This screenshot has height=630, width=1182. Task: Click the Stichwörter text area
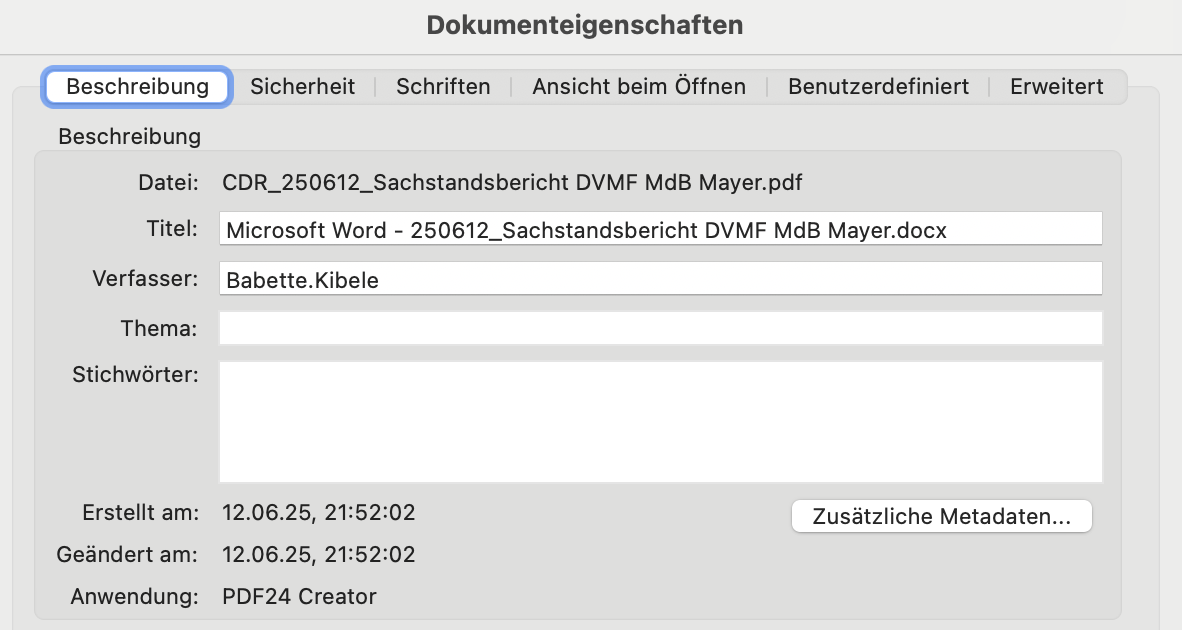click(x=660, y=421)
